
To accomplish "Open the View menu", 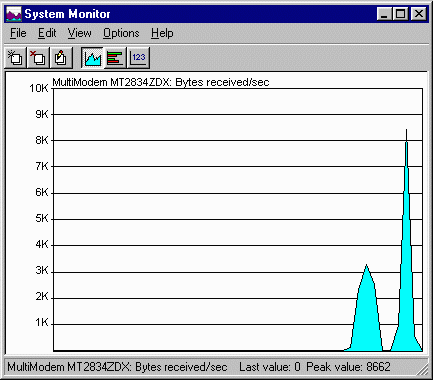I will tap(79, 33).
